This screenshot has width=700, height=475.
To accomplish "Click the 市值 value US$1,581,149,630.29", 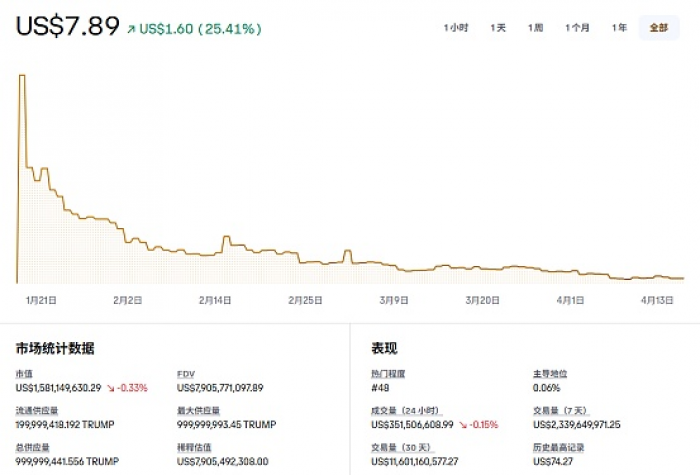I will point(58,387).
